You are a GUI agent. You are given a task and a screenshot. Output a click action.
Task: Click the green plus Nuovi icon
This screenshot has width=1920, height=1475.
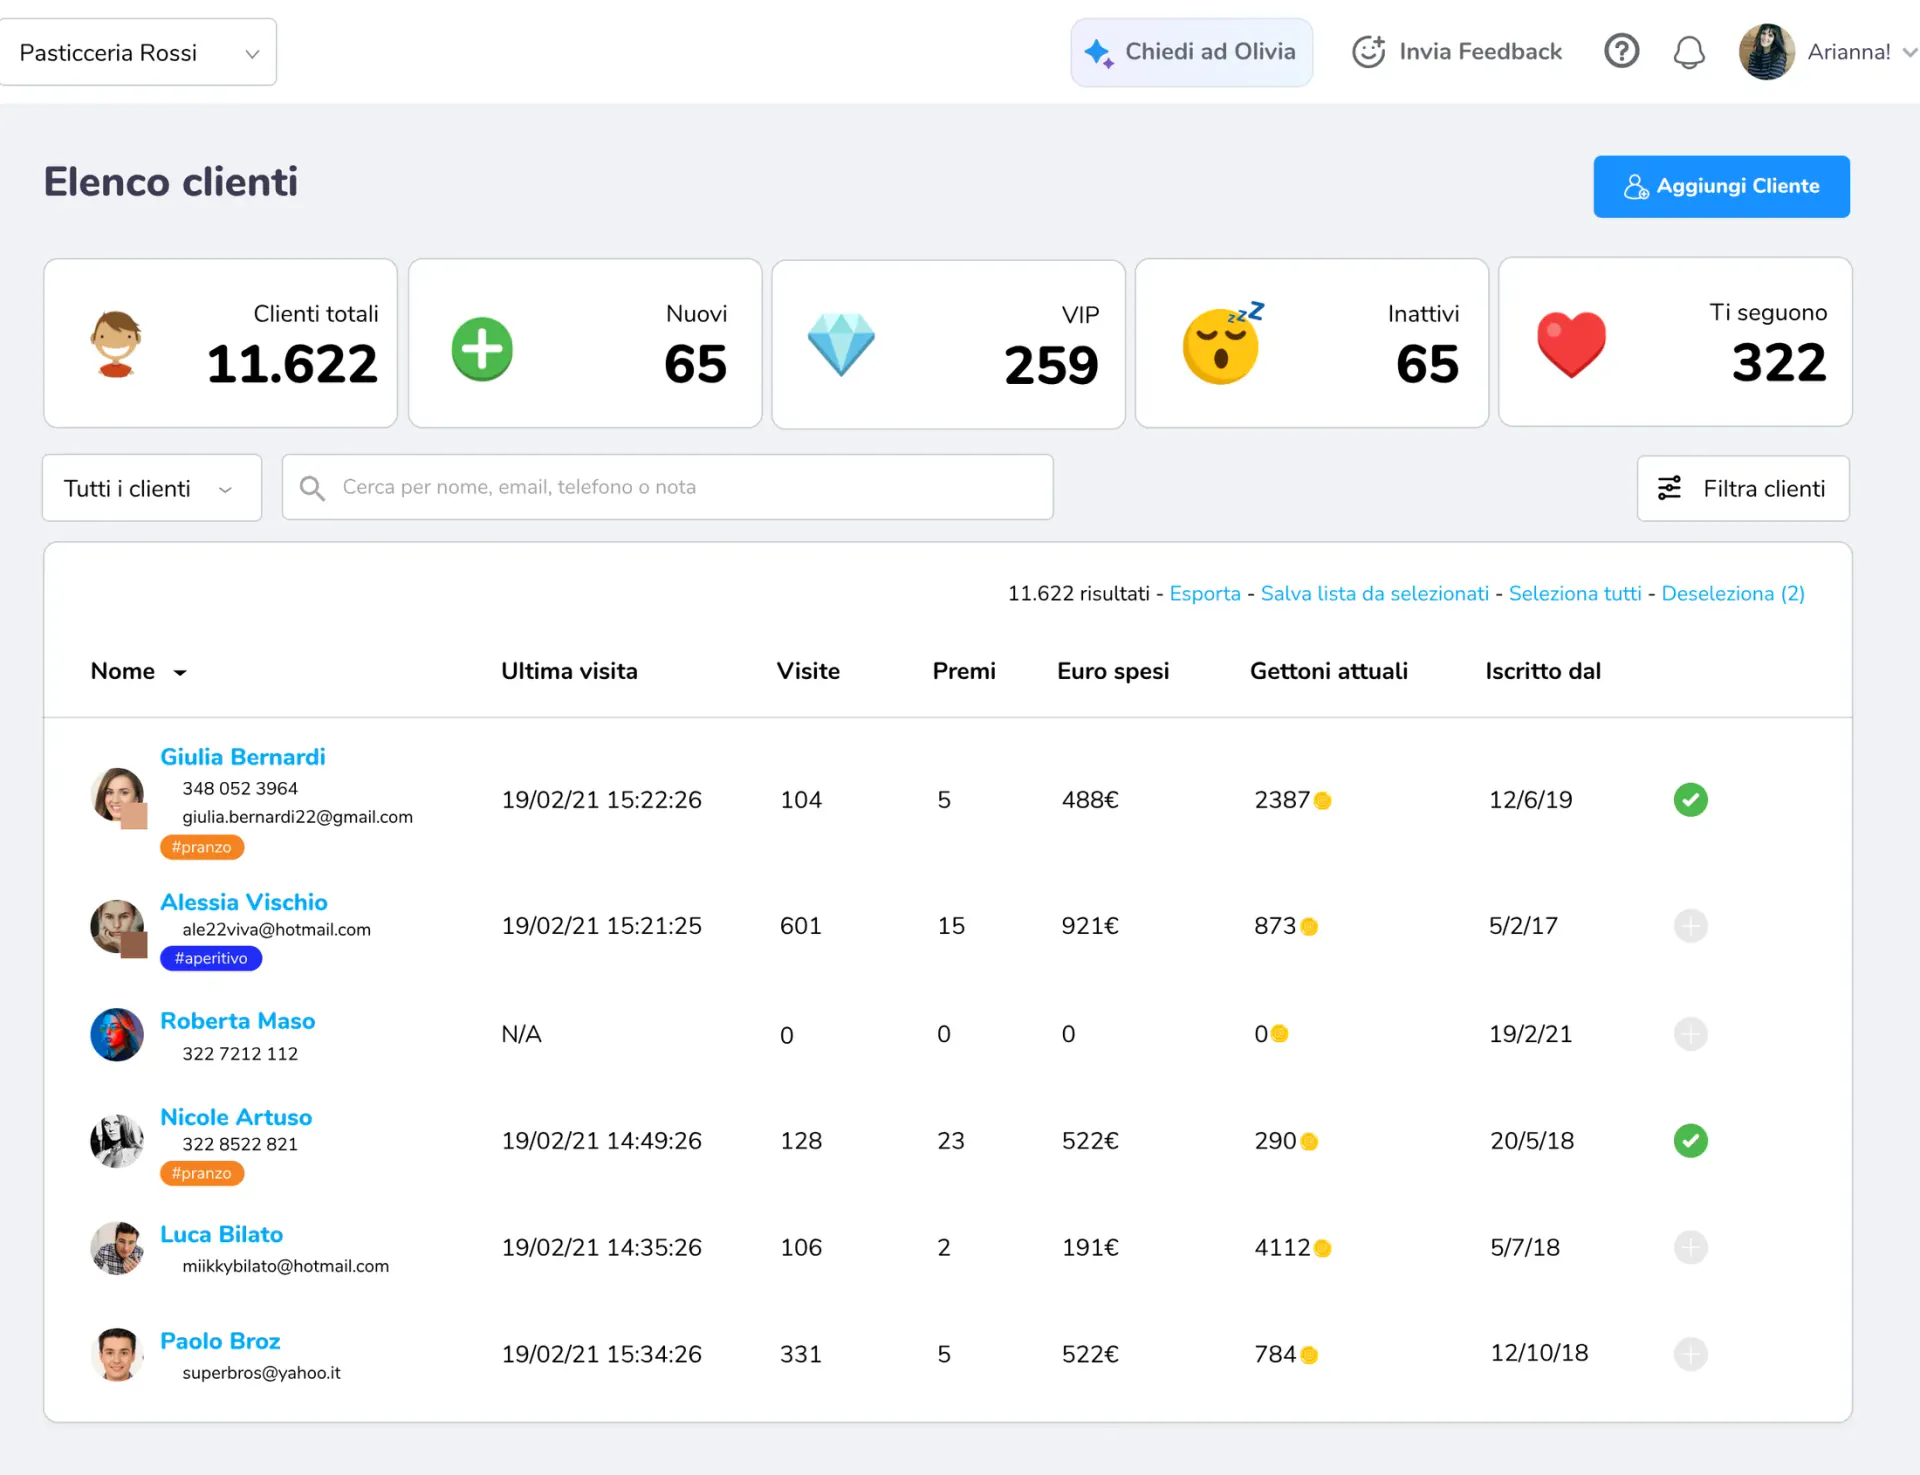[x=482, y=349]
